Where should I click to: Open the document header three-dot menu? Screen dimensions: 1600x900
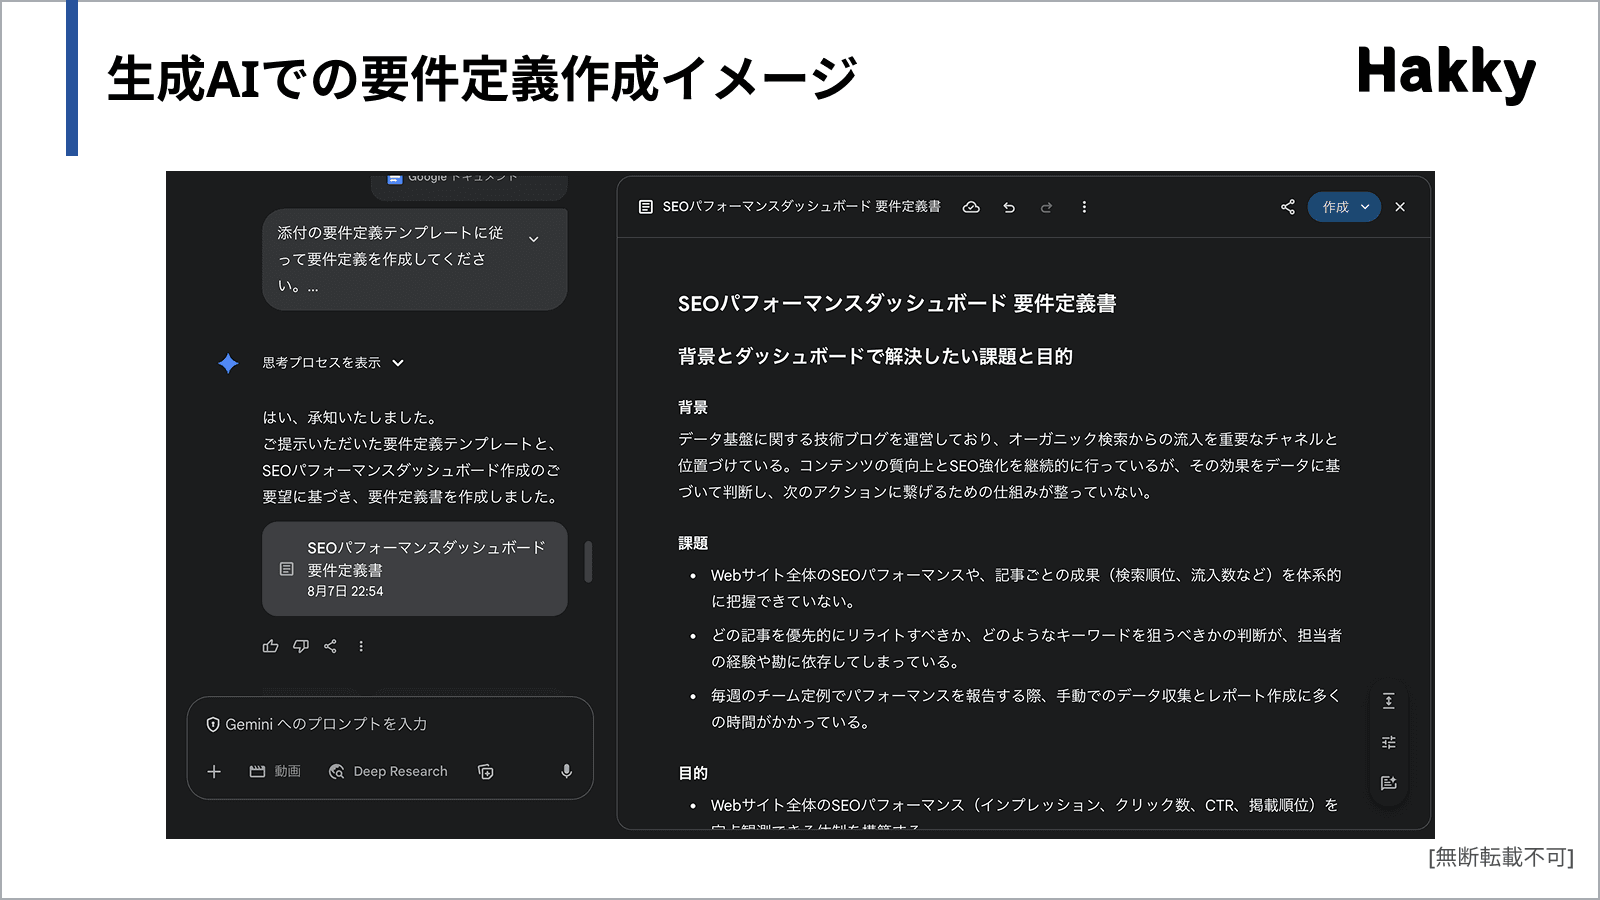click(1084, 207)
